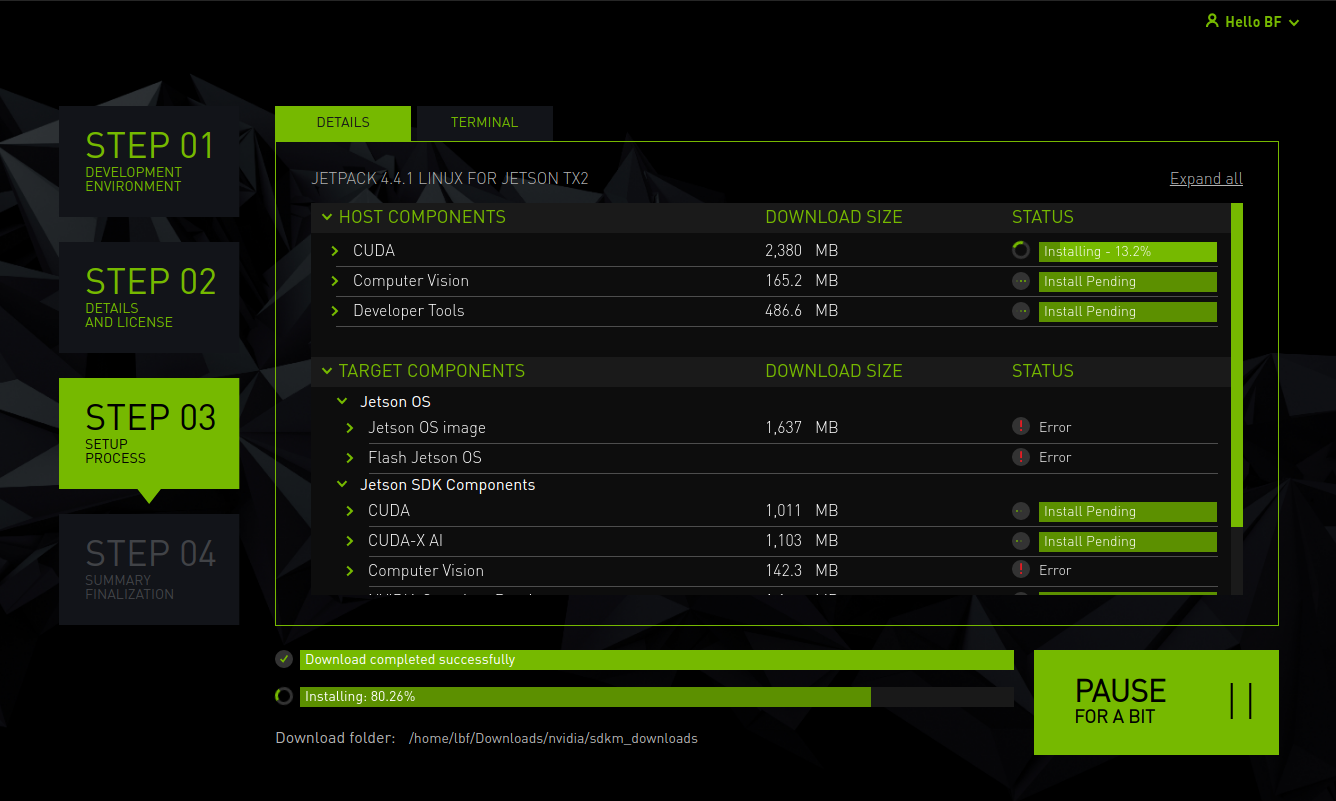The width and height of the screenshot is (1336, 801).
Task: Click the red error icon for Jetson OS image
Action: (1020, 427)
